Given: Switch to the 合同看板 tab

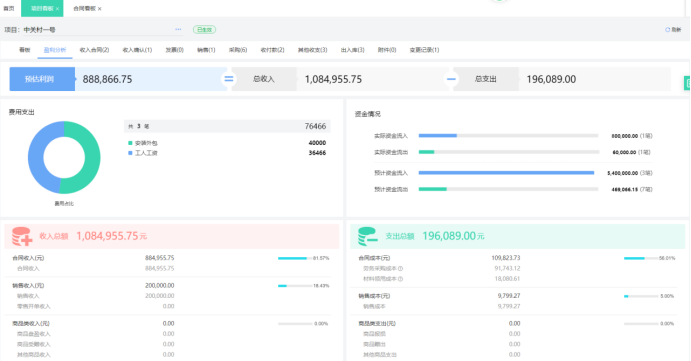Looking at the screenshot, I should pyautogui.click(x=85, y=8).
